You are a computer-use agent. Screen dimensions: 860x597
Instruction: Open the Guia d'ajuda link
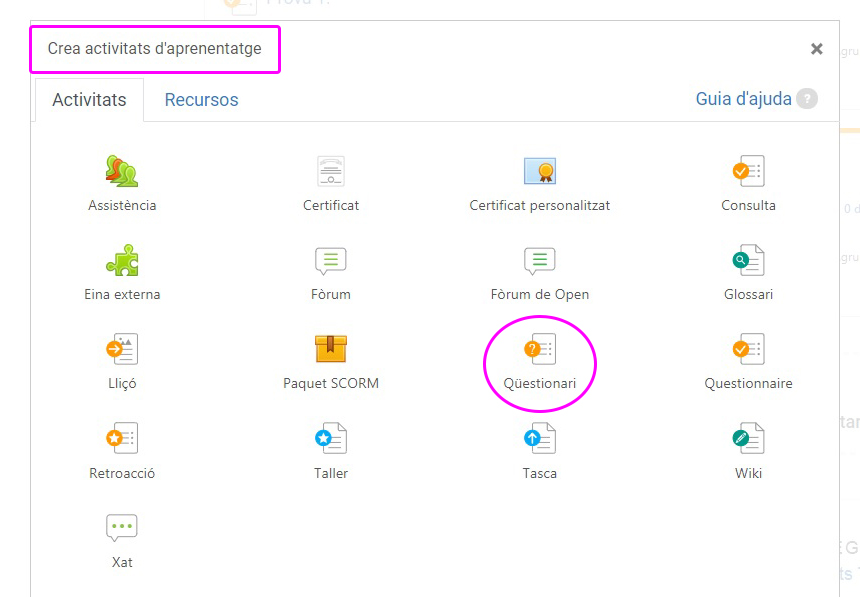[x=743, y=99]
